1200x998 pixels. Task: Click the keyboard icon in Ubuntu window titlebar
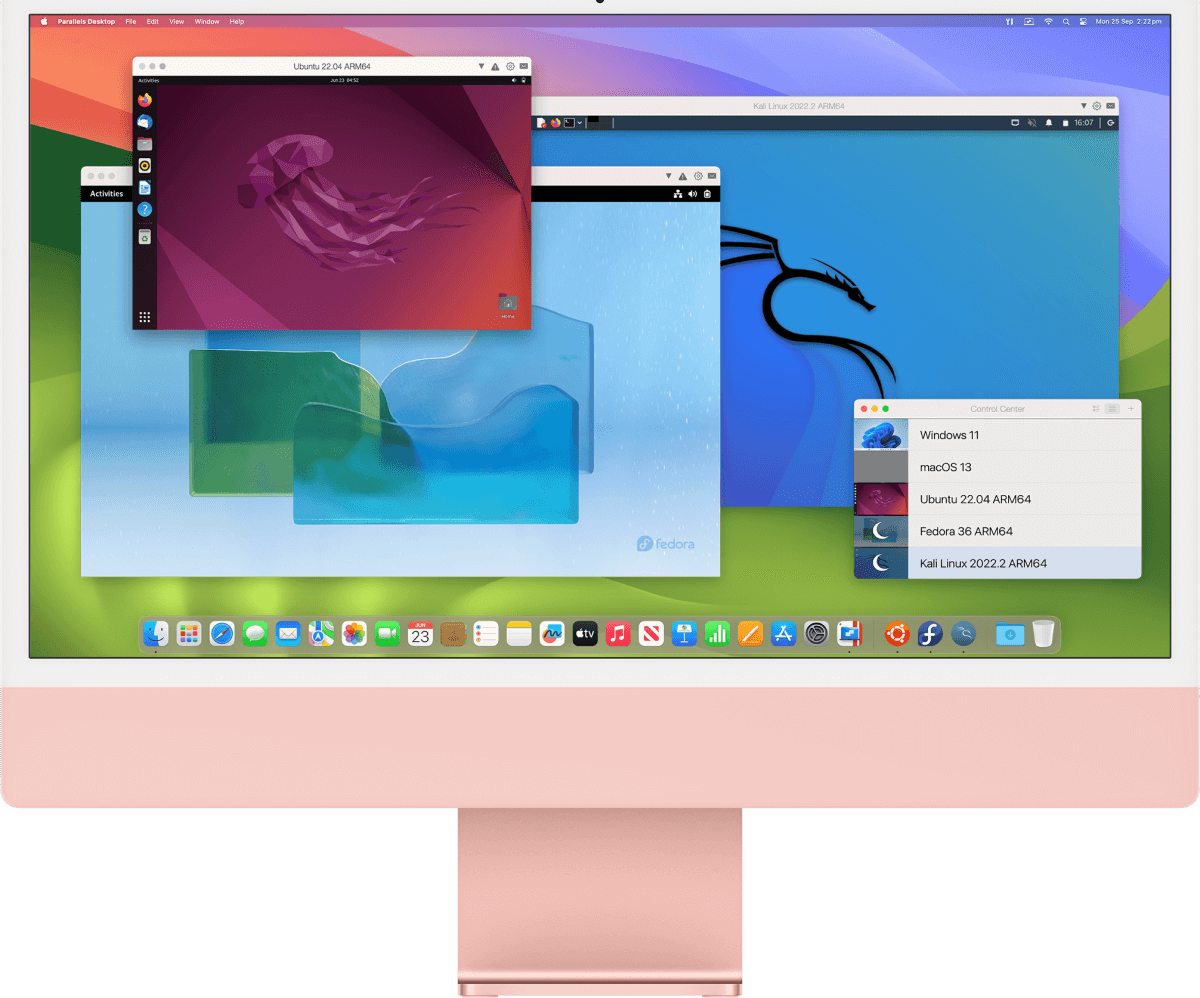click(524, 66)
